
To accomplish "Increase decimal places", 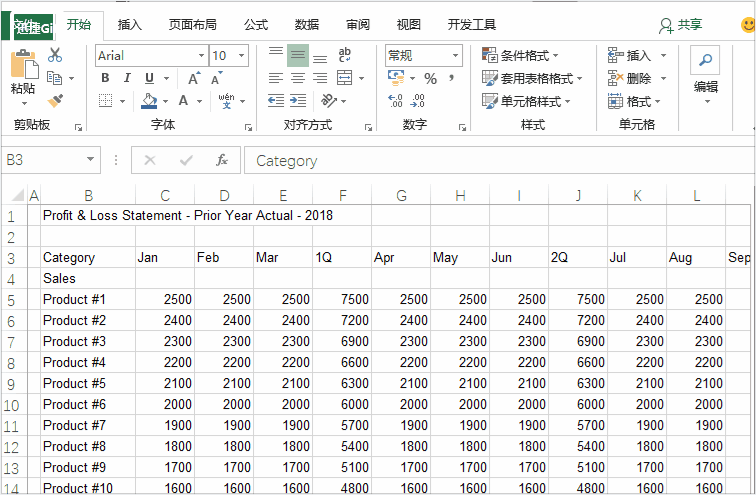I will [x=395, y=101].
